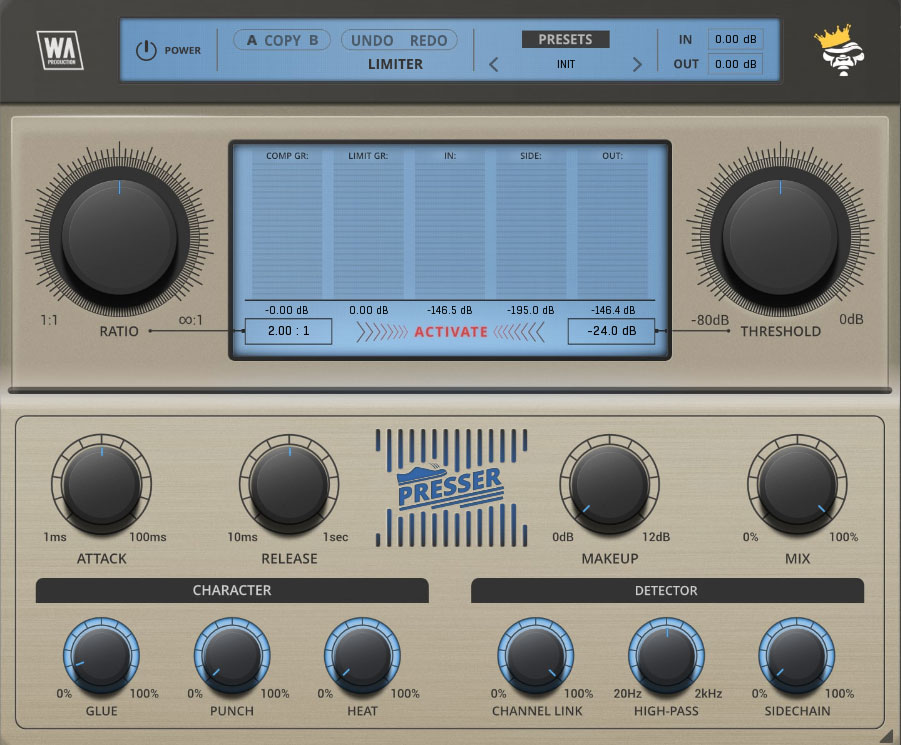Click the DETECTOR section header
The height and width of the screenshot is (745, 901).
(x=667, y=590)
